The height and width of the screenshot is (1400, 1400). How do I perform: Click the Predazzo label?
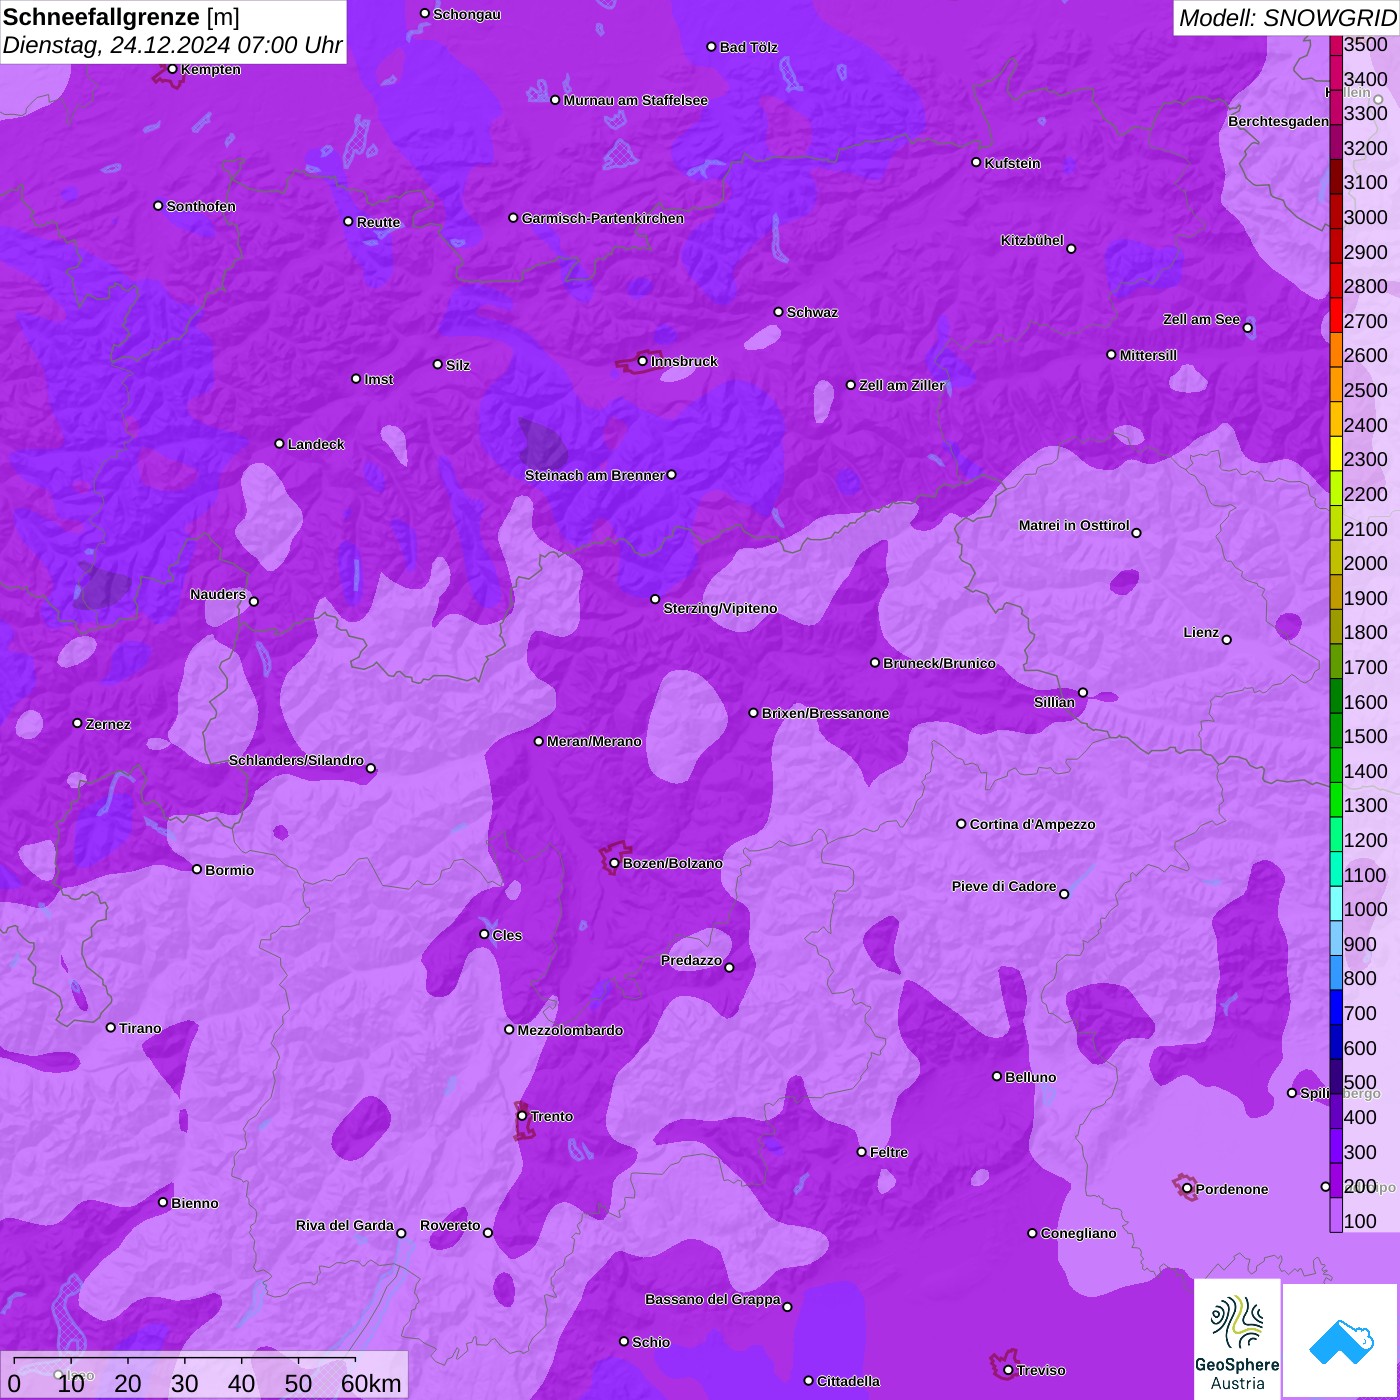click(691, 960)
